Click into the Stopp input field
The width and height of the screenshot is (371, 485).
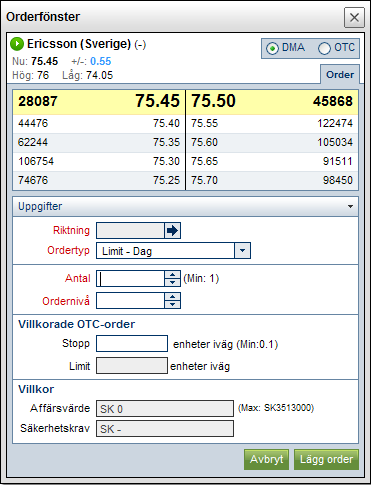tap(132, 344)
